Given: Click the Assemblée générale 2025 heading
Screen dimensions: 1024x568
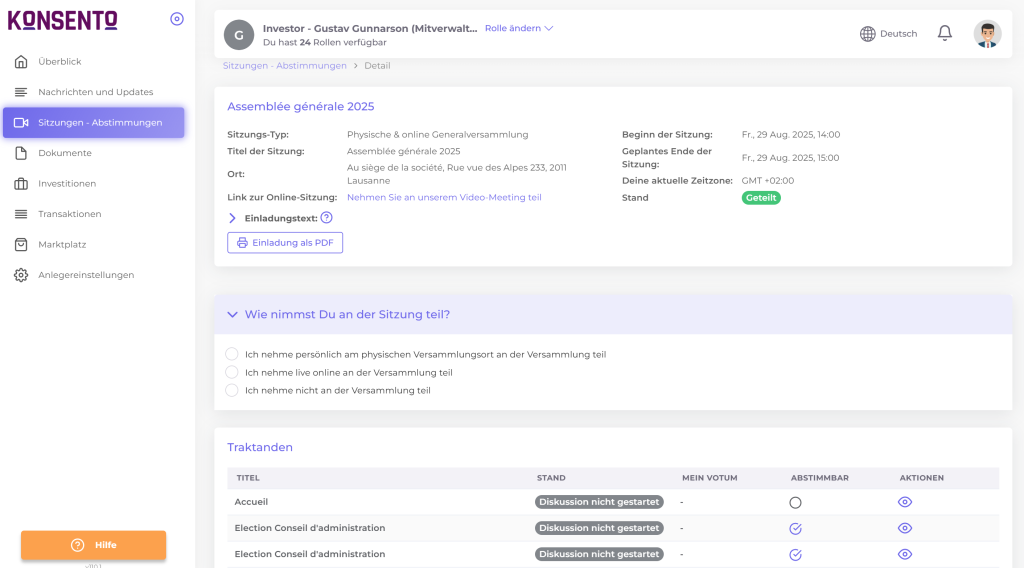Looking at the screenshot, I should [300, 106].
